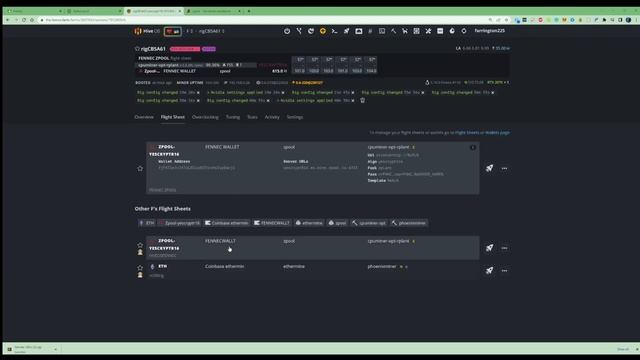This screenshot has width=640, height=360.
Task: Click Show all in the downloads bar
Action: coord(622,349)
